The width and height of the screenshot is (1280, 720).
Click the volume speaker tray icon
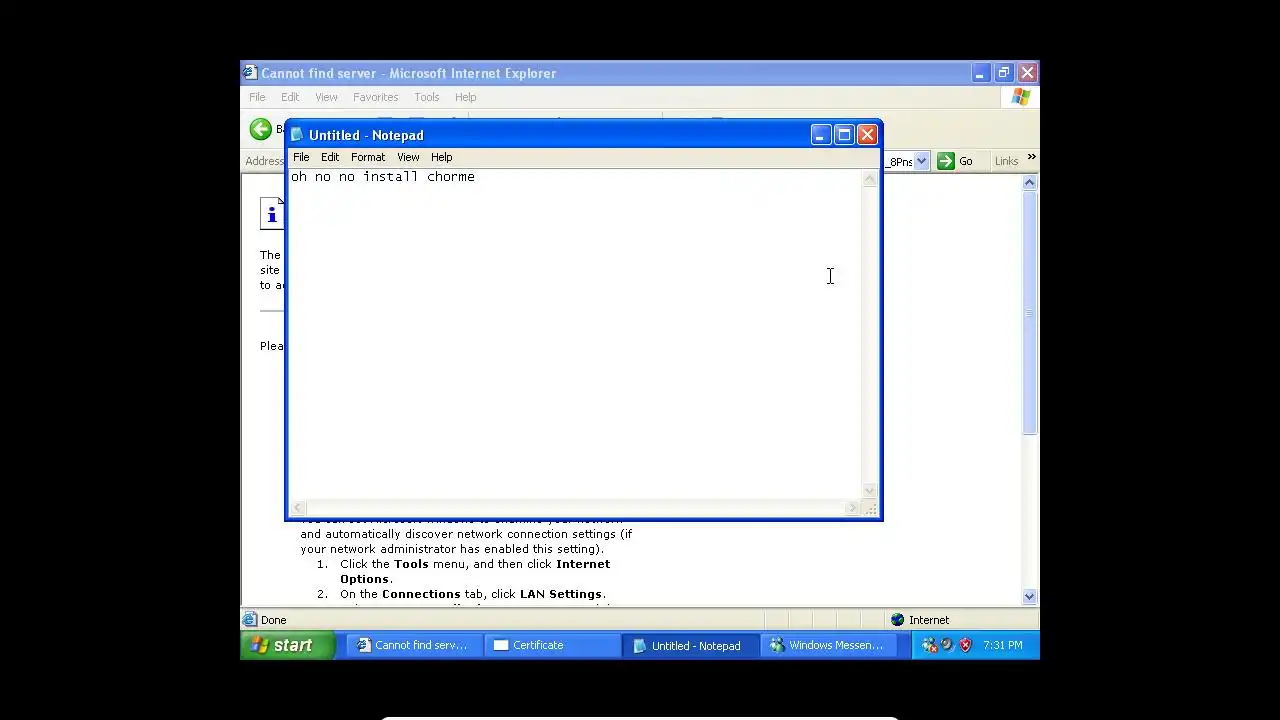pos(947,645)
